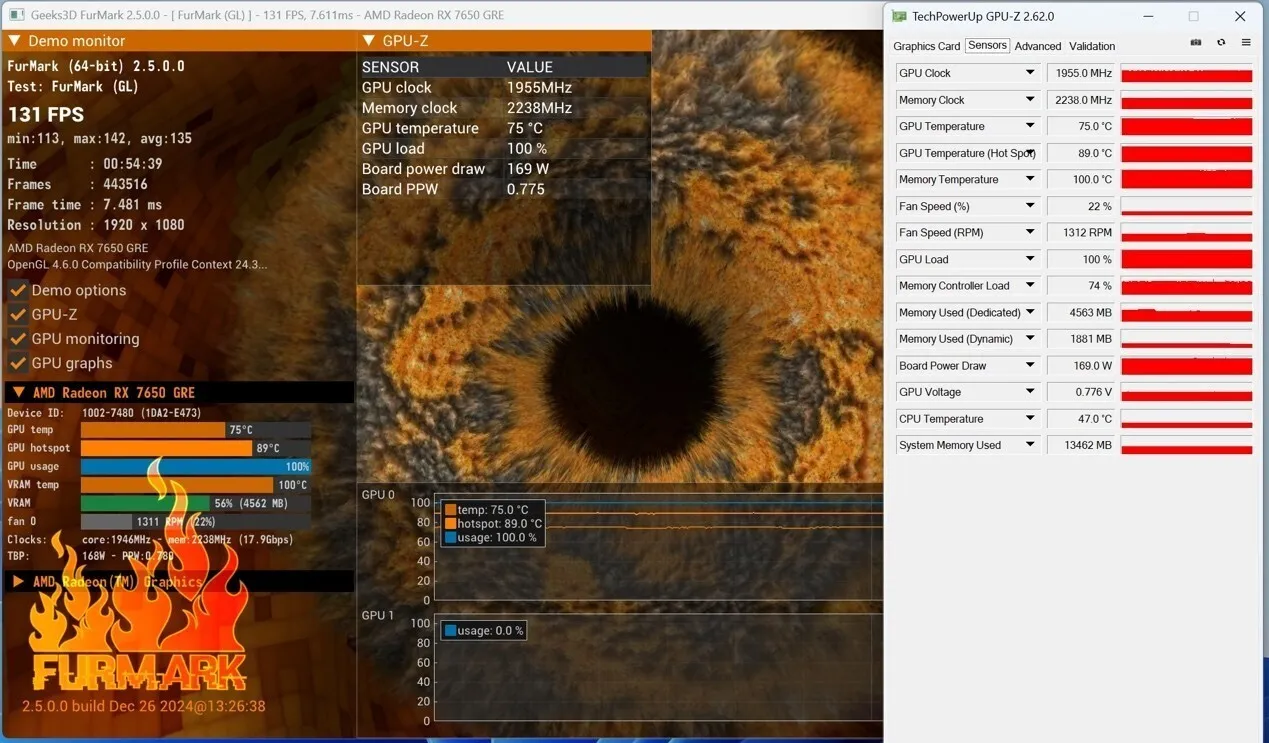Toggle the GPU-Z checkbox in FurMark
This screenshot has height=743, width=1269.
[x=17, y=314]
